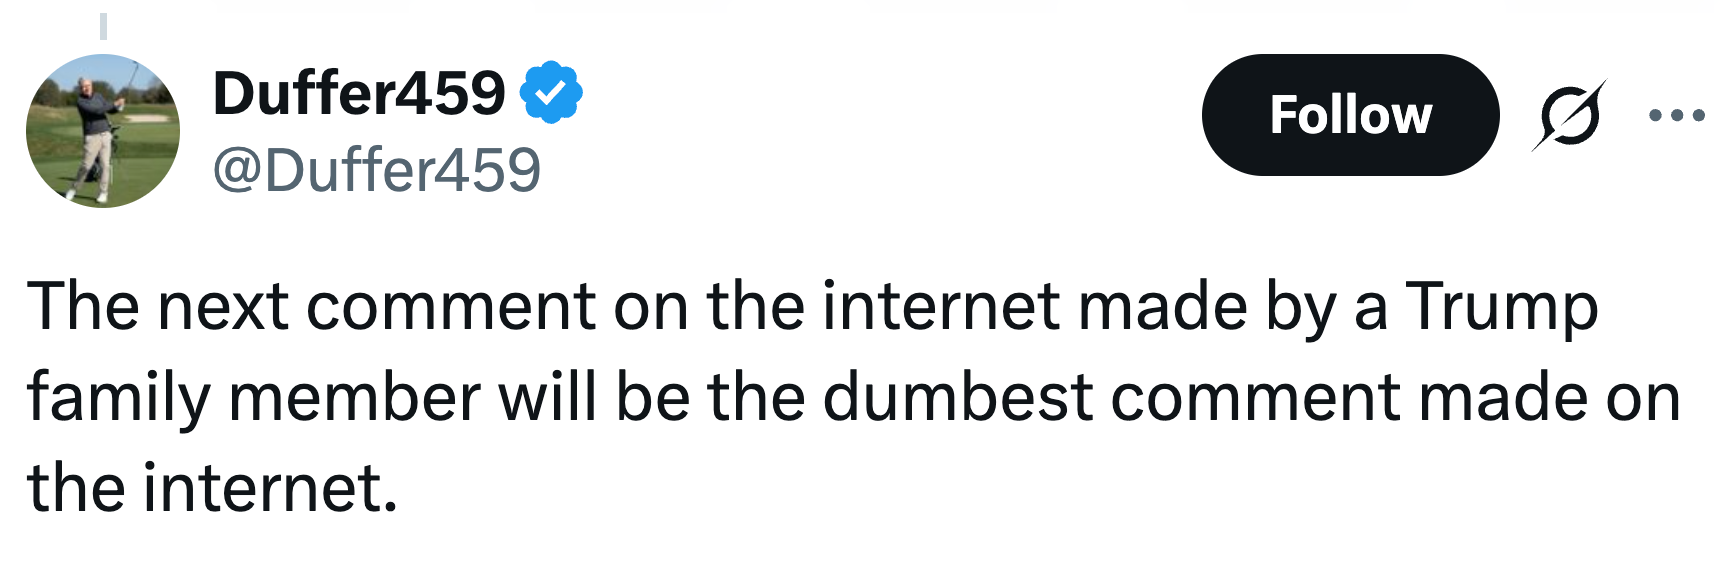Click the word "Trump" in the tweet

[1501, 305]
